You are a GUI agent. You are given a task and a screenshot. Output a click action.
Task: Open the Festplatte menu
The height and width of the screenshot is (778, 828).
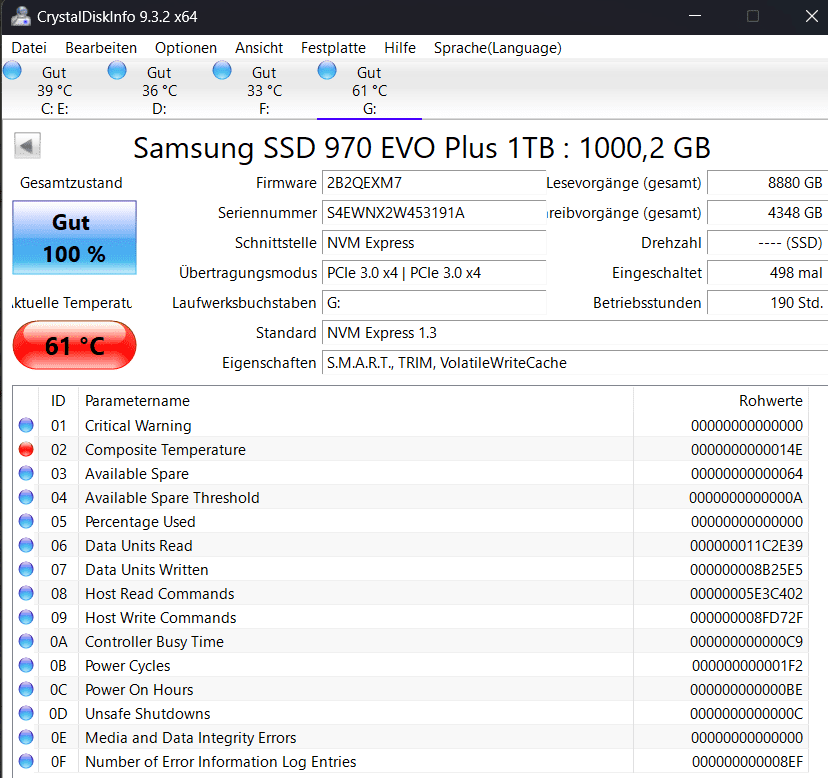coord(333,48)
